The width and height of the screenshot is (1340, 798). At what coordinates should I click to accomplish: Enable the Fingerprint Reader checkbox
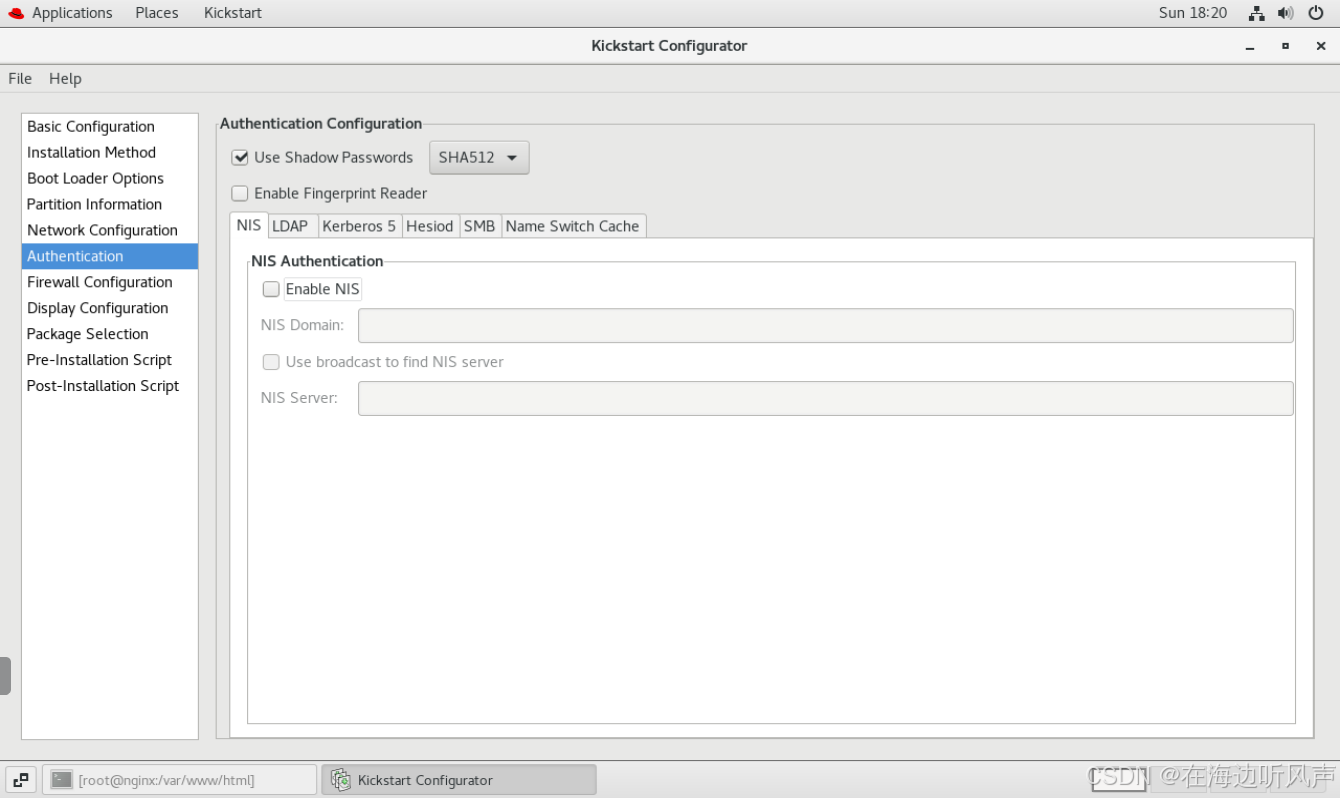pos(240,193)
